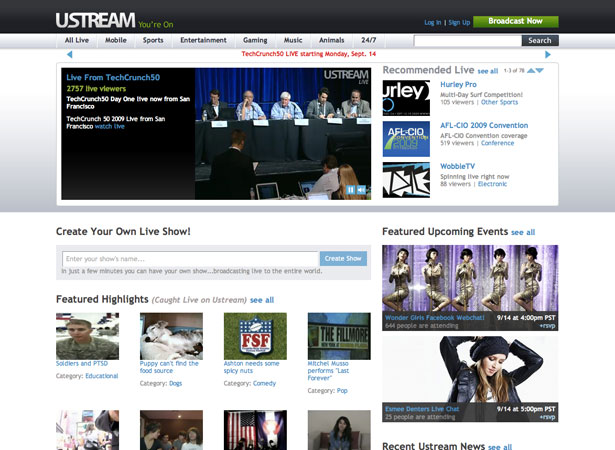Click the Sign Up link

(x=459, y=23)
